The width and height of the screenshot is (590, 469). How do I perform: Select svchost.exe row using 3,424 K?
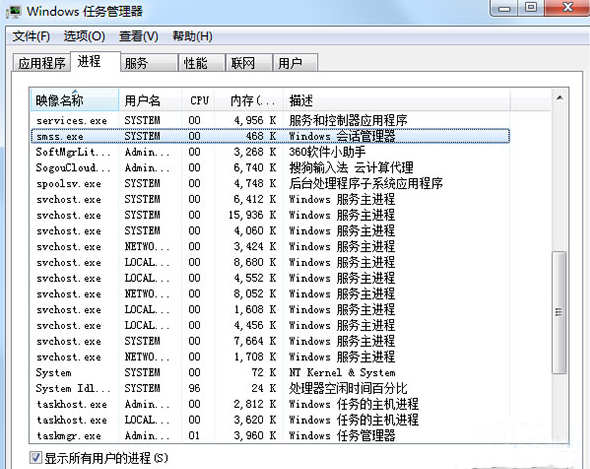(x=270, y=247)
